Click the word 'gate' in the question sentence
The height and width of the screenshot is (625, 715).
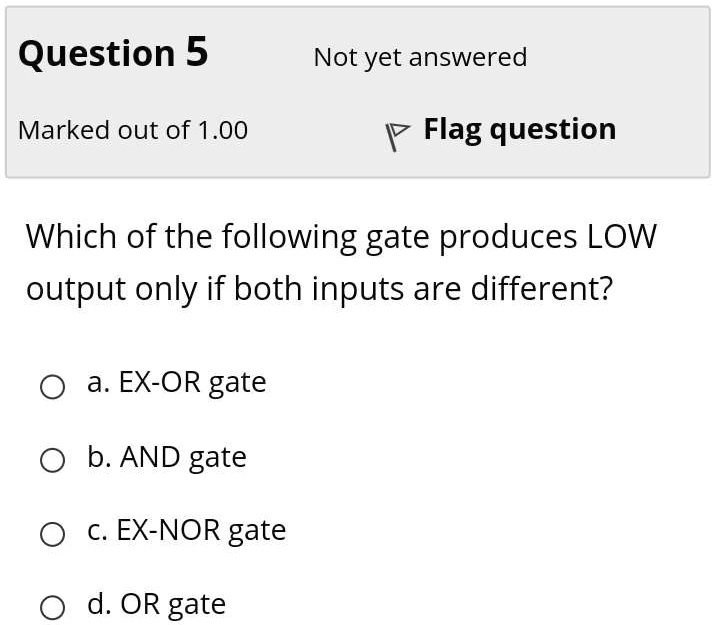coord(398,238)
